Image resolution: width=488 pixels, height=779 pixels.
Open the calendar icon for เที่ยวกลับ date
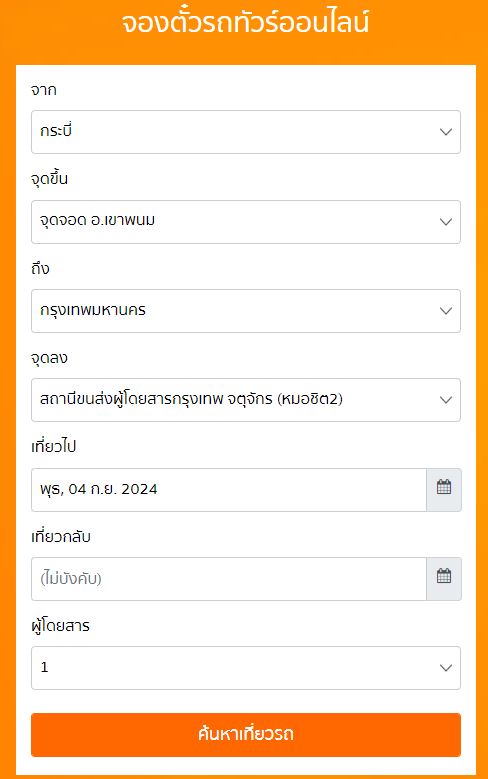[444, 579]
